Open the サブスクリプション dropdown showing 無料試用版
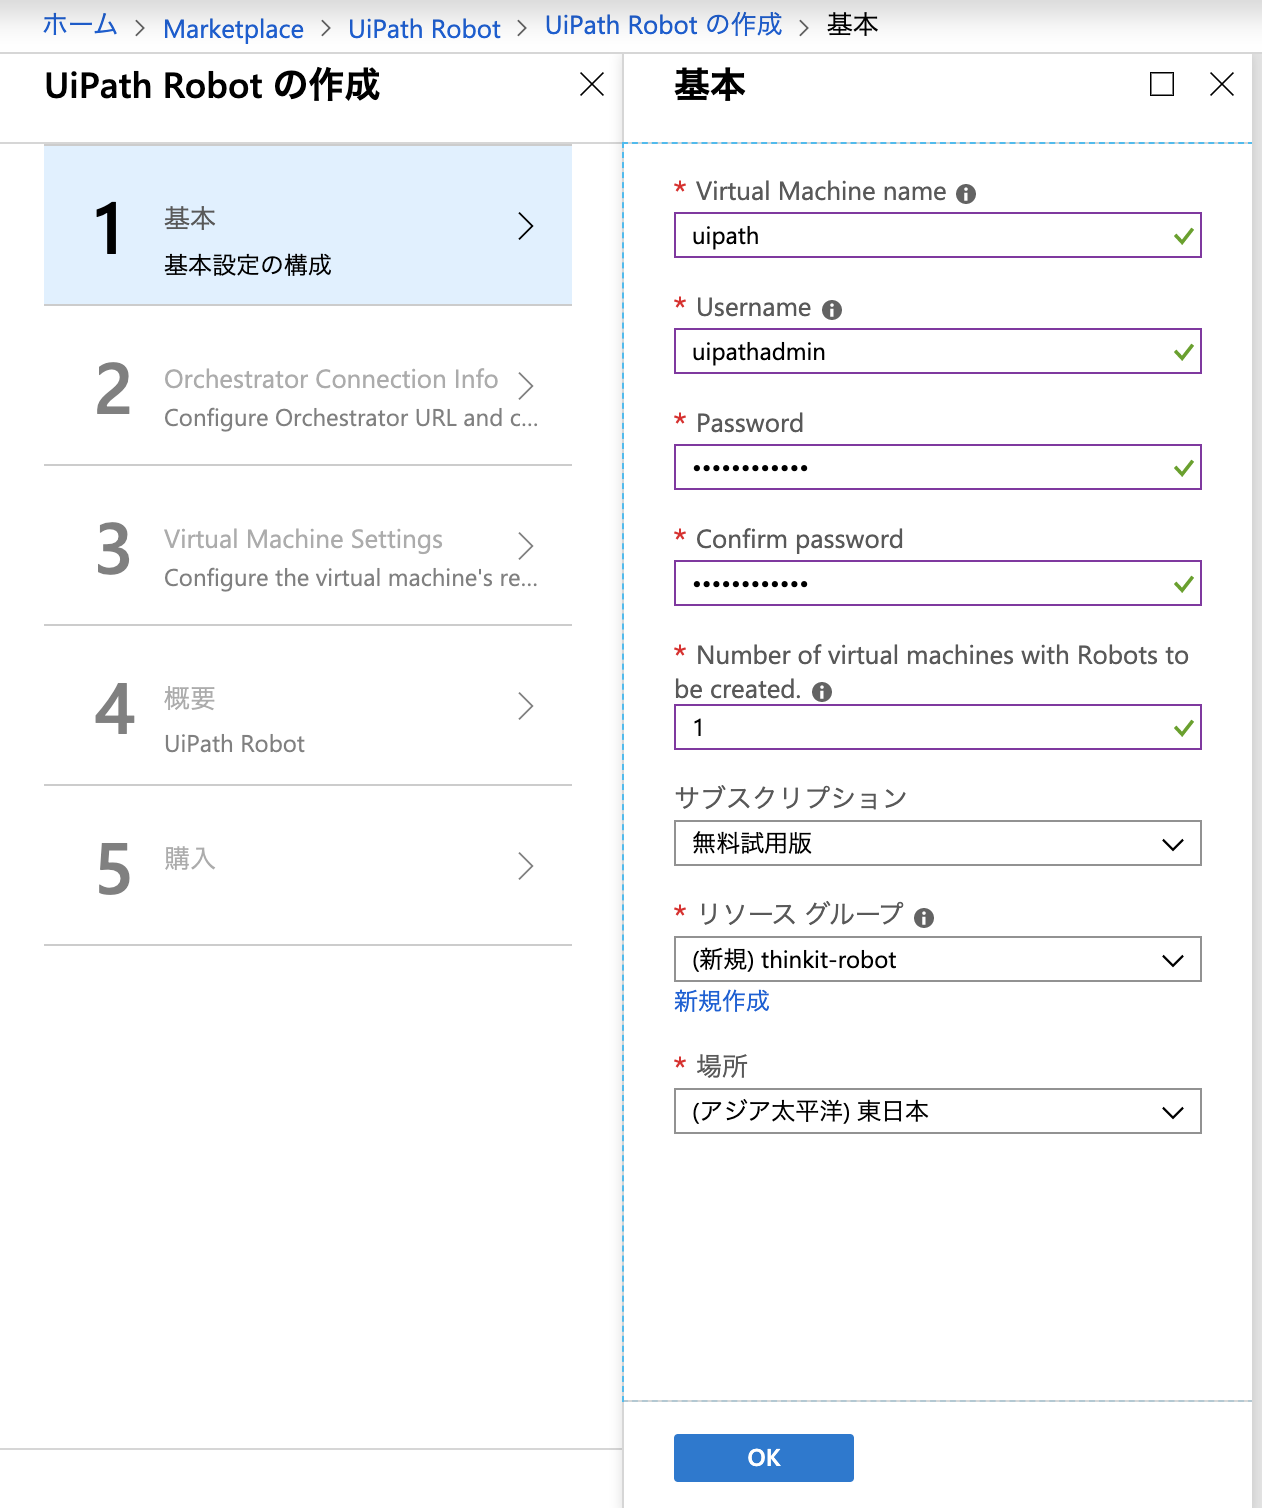Screen dimensions: 1262x1508 pyautogui.click(x=938, y=843)
